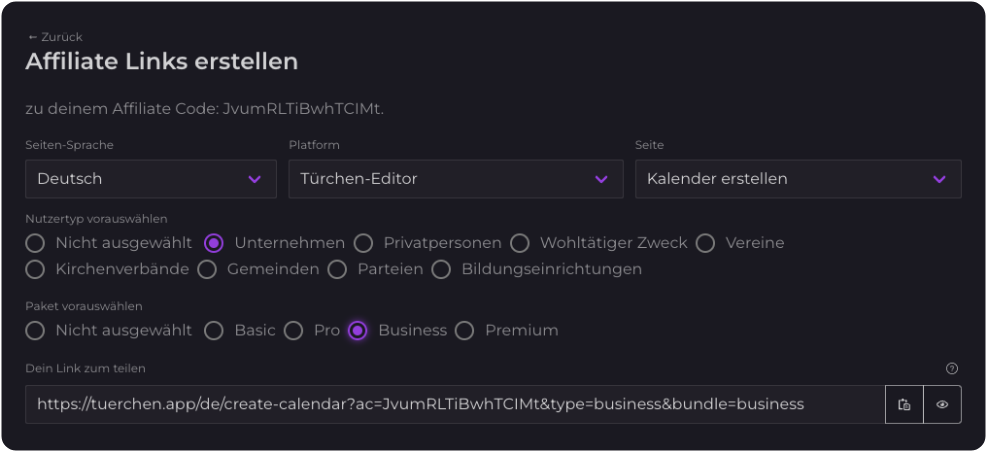Select Kirchenverbände radio button
987x452 pixels.
(36, 269)
